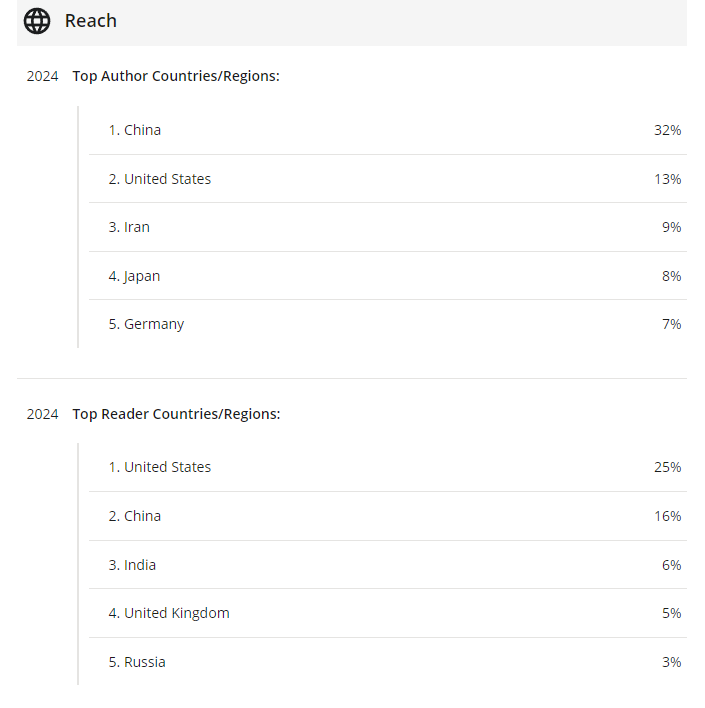Click the 32% value for China authors

click(x=668, y=130)
